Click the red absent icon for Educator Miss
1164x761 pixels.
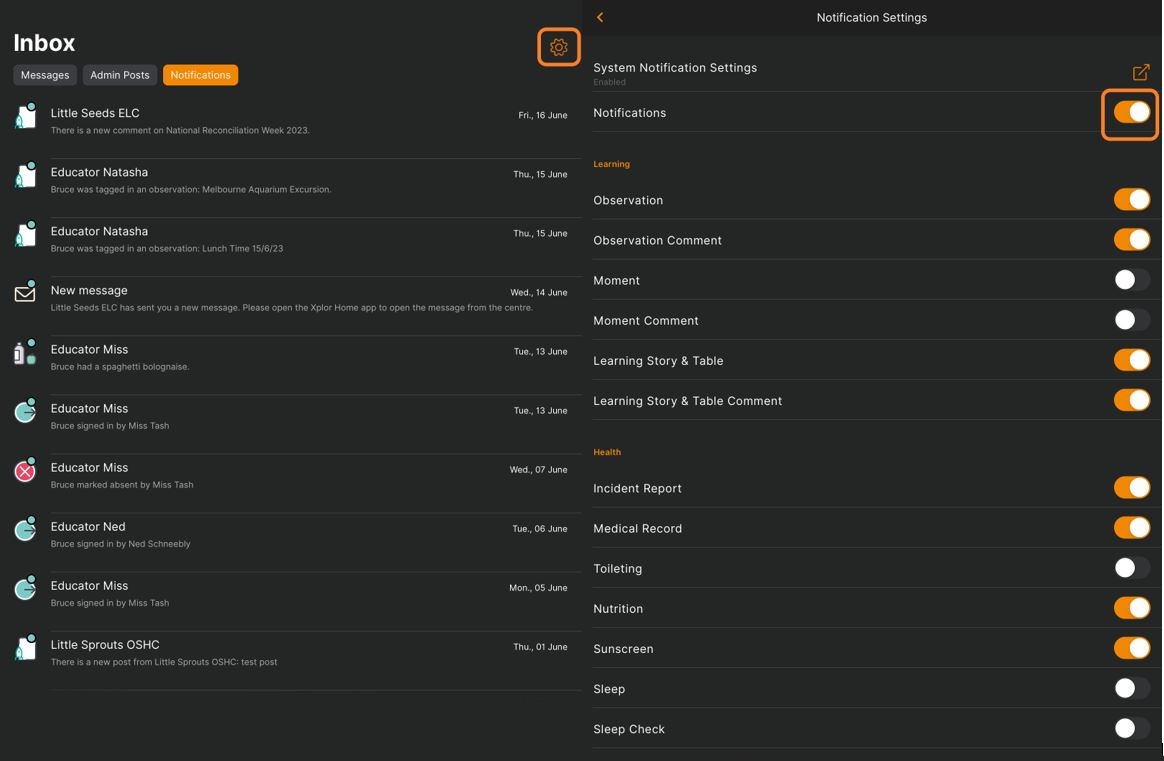(x=25, y=471)
